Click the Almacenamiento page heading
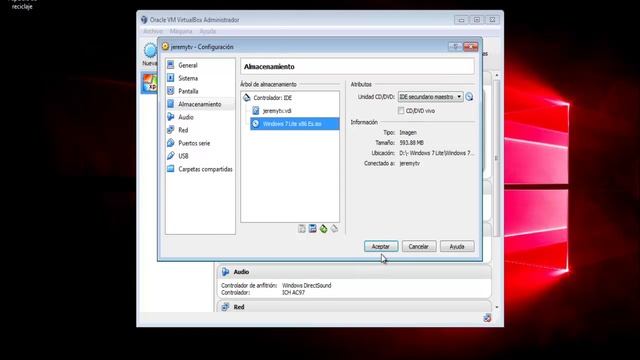This screenshot has width=640, height=360. click(269, 67)
